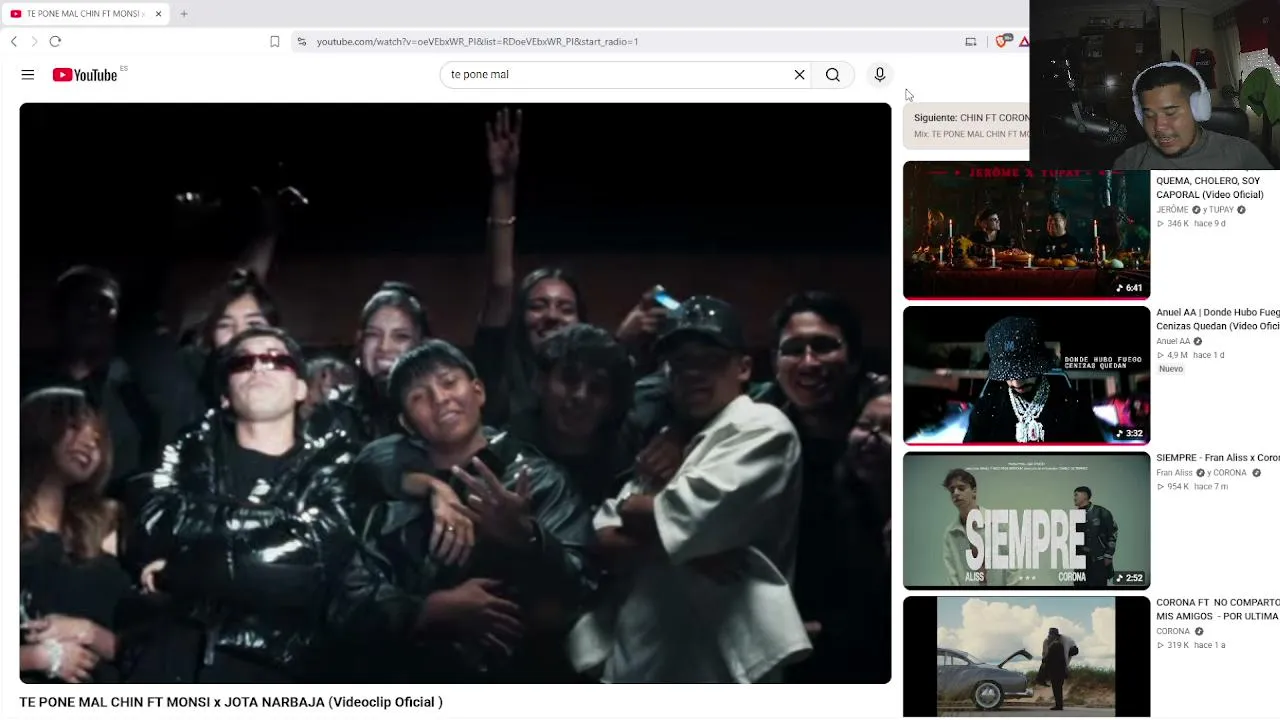Go back with the browser back arrow
The height and width of the screenshot is (720, 1280).
point(14,41)
